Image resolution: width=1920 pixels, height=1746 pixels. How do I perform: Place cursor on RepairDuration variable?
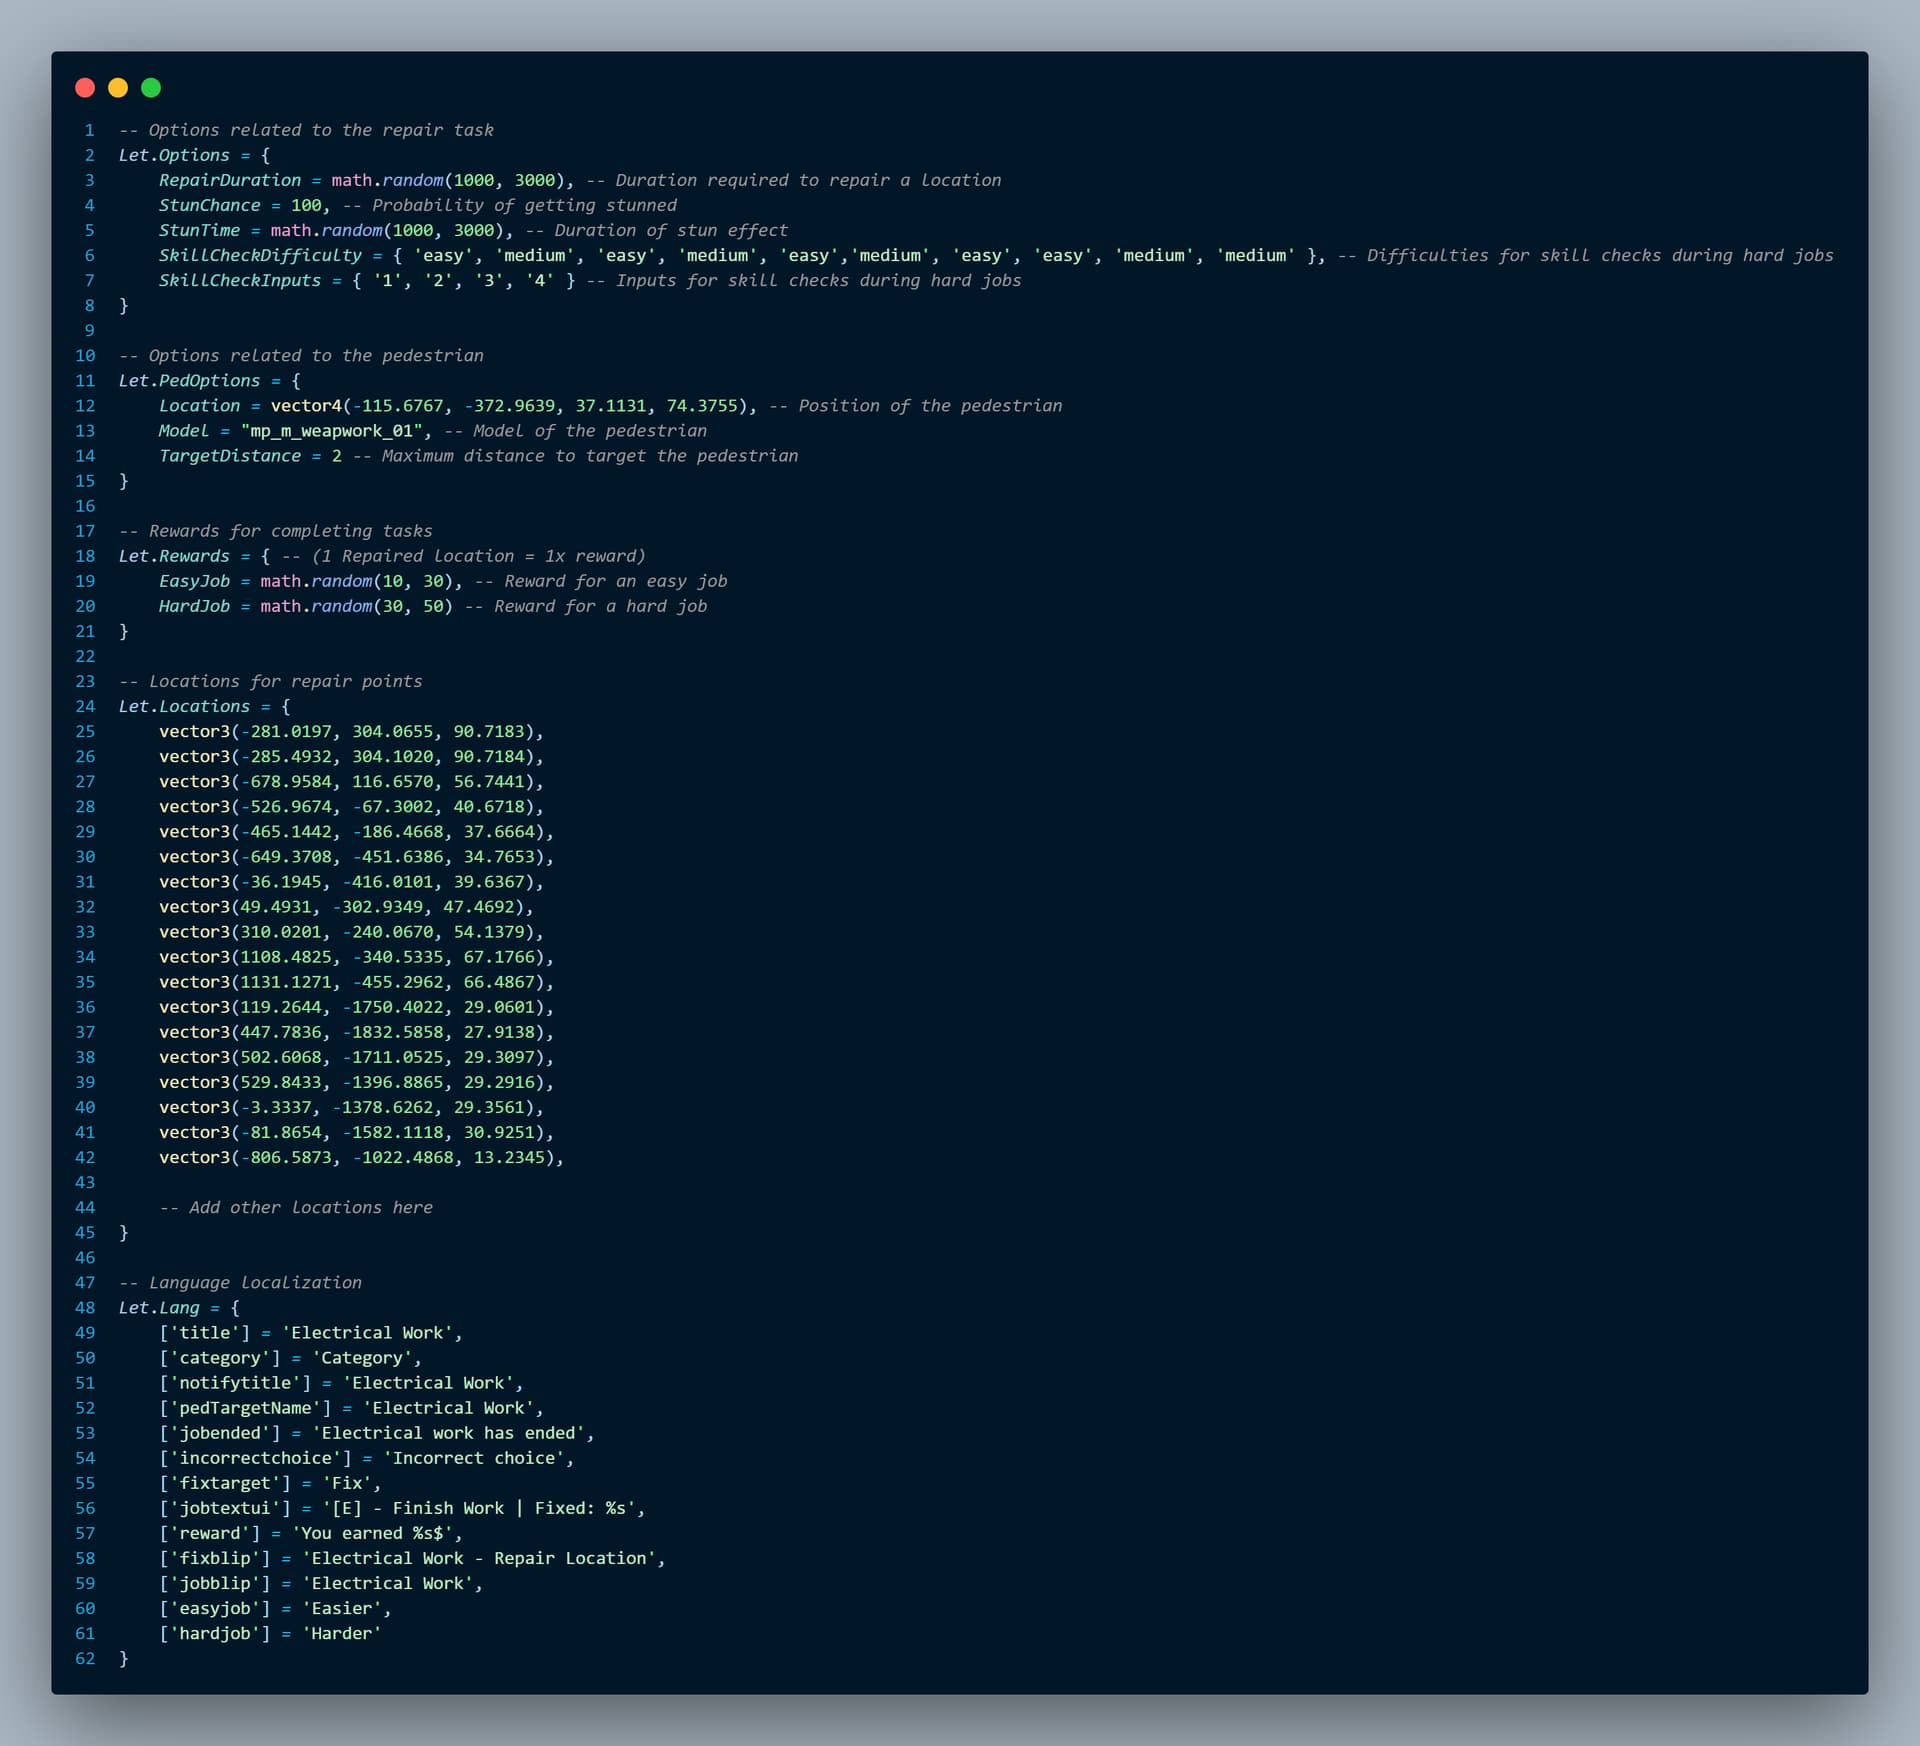coord(229,180)
